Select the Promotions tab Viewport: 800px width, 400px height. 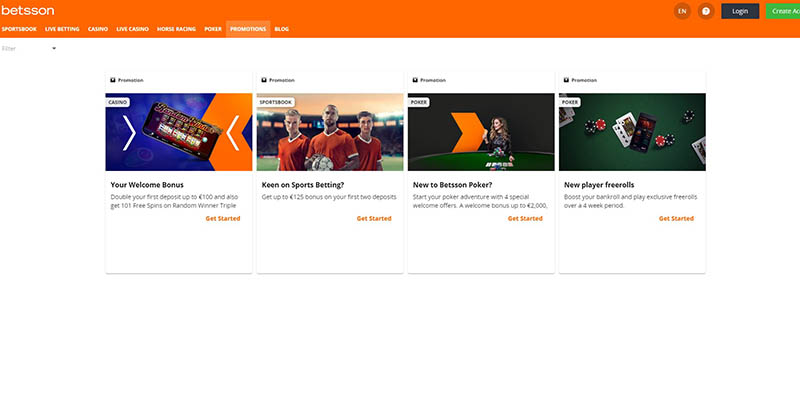click(248, 29)
